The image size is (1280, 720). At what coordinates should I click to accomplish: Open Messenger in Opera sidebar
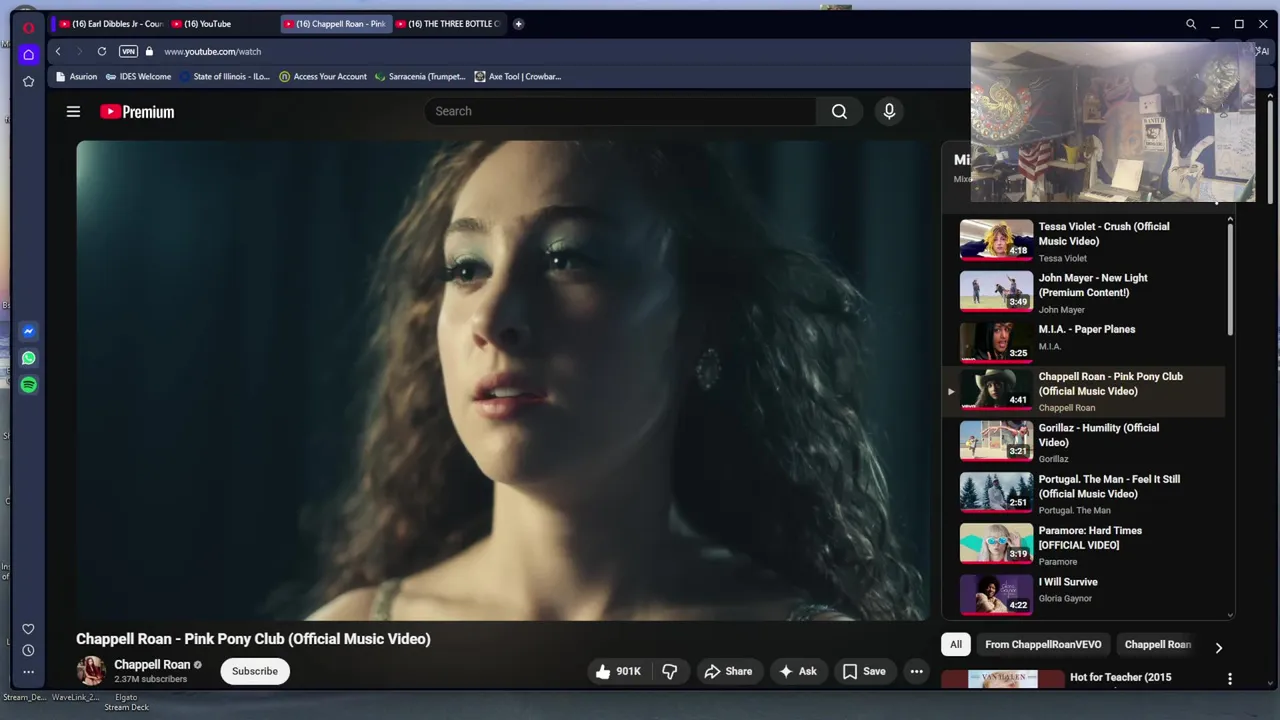point(29,331)
